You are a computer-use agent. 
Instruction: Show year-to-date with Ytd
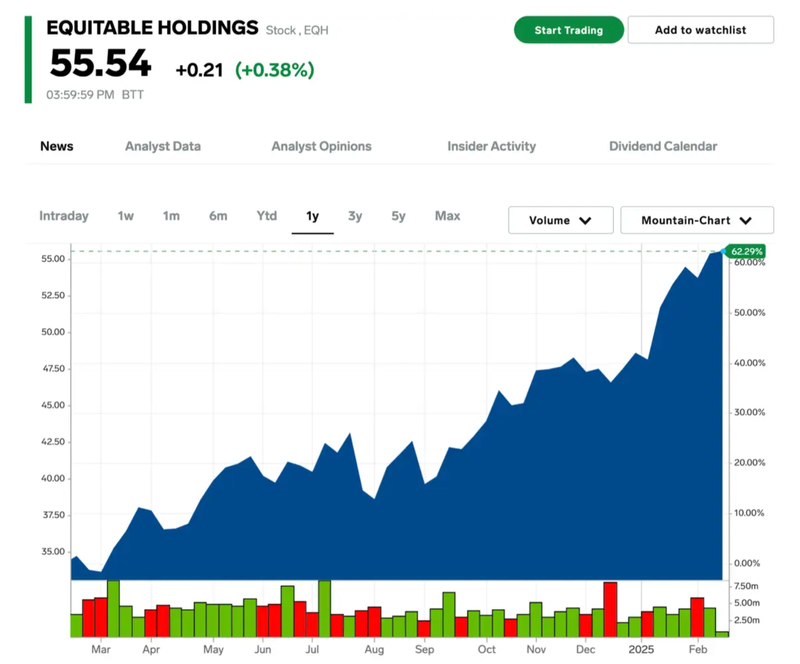(x=266, y=216)
